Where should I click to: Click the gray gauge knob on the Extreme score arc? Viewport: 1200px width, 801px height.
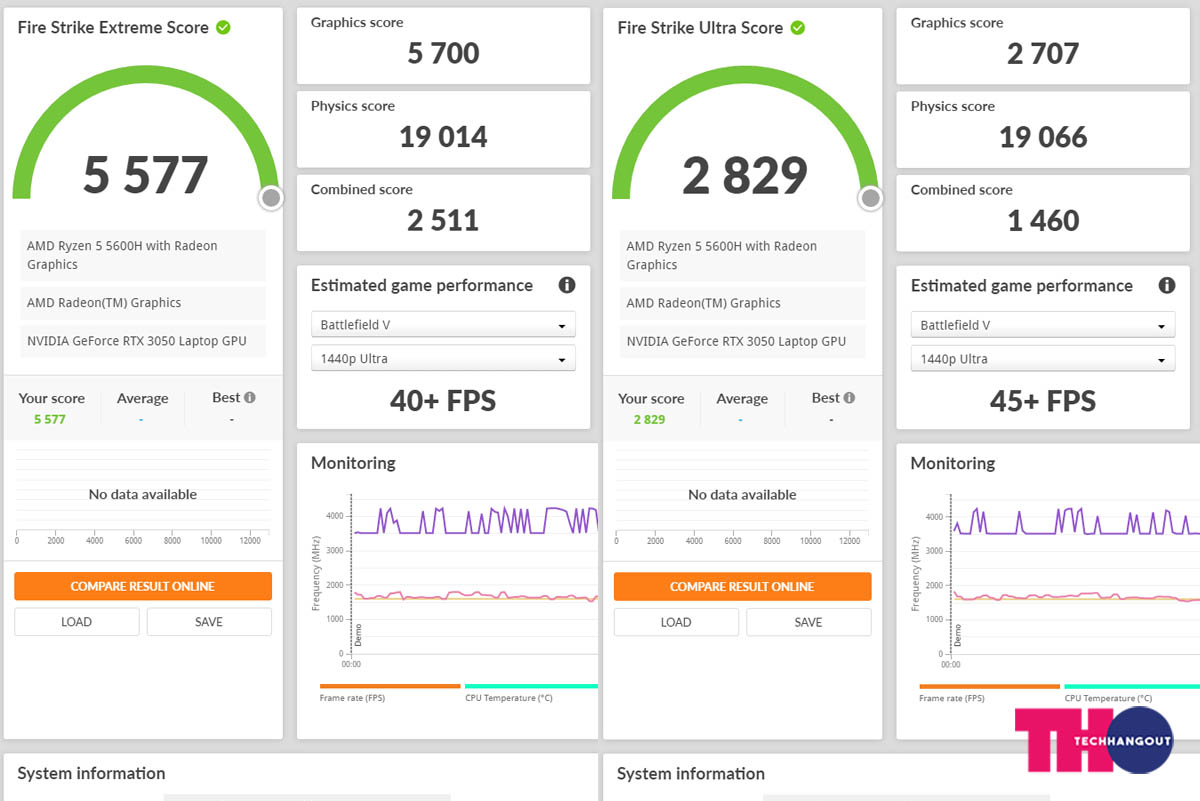click(271, 198)
